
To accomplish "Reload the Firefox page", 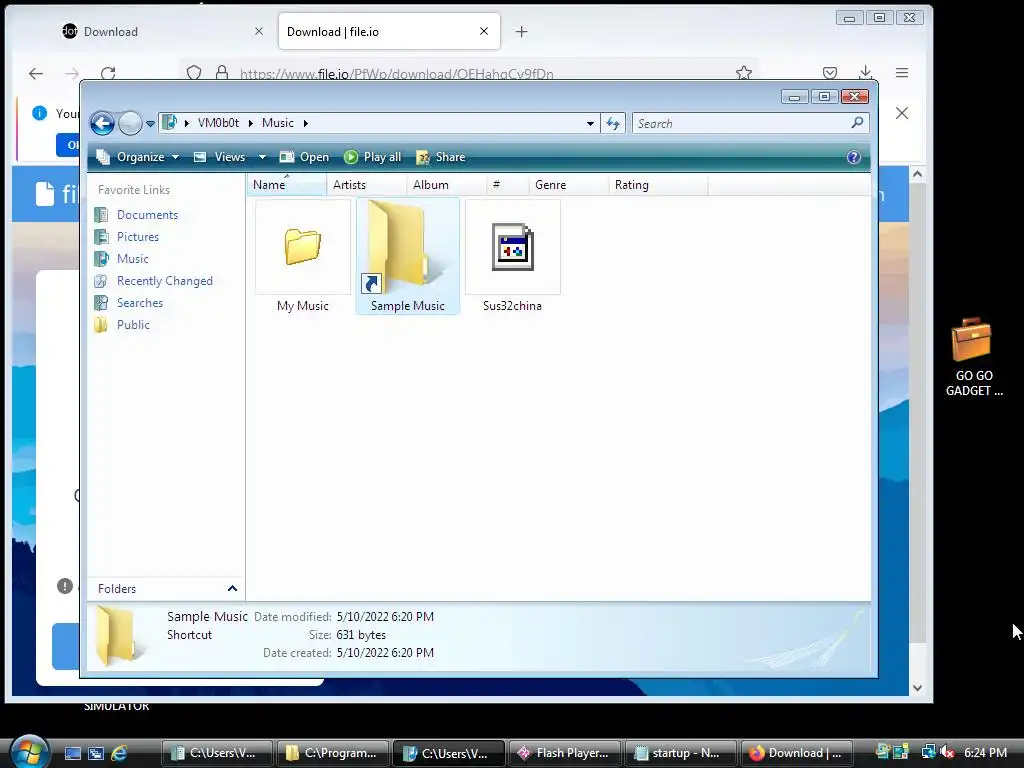I will click(108, 73).
